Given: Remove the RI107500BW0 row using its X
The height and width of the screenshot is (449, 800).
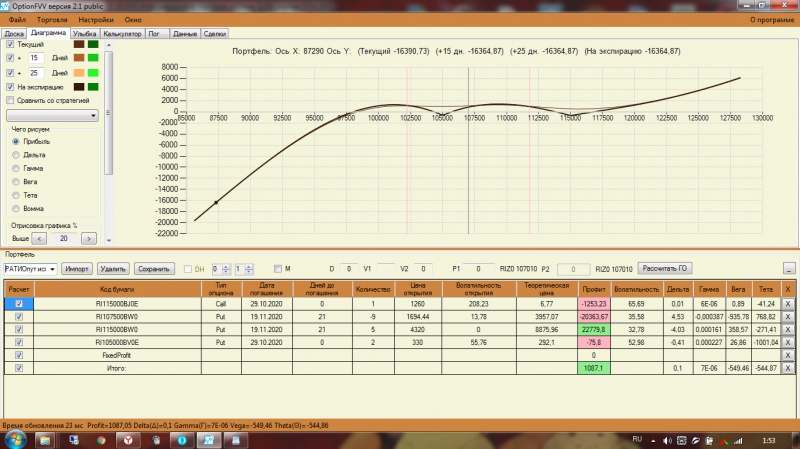Looking at the screenshot, I should click(x=788, y=316).
